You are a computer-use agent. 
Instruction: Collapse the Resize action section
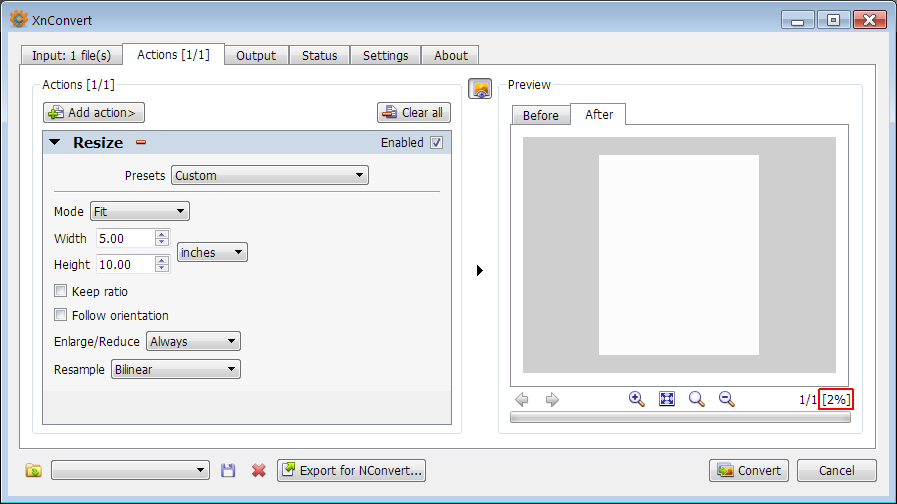[x=55, y=142]
